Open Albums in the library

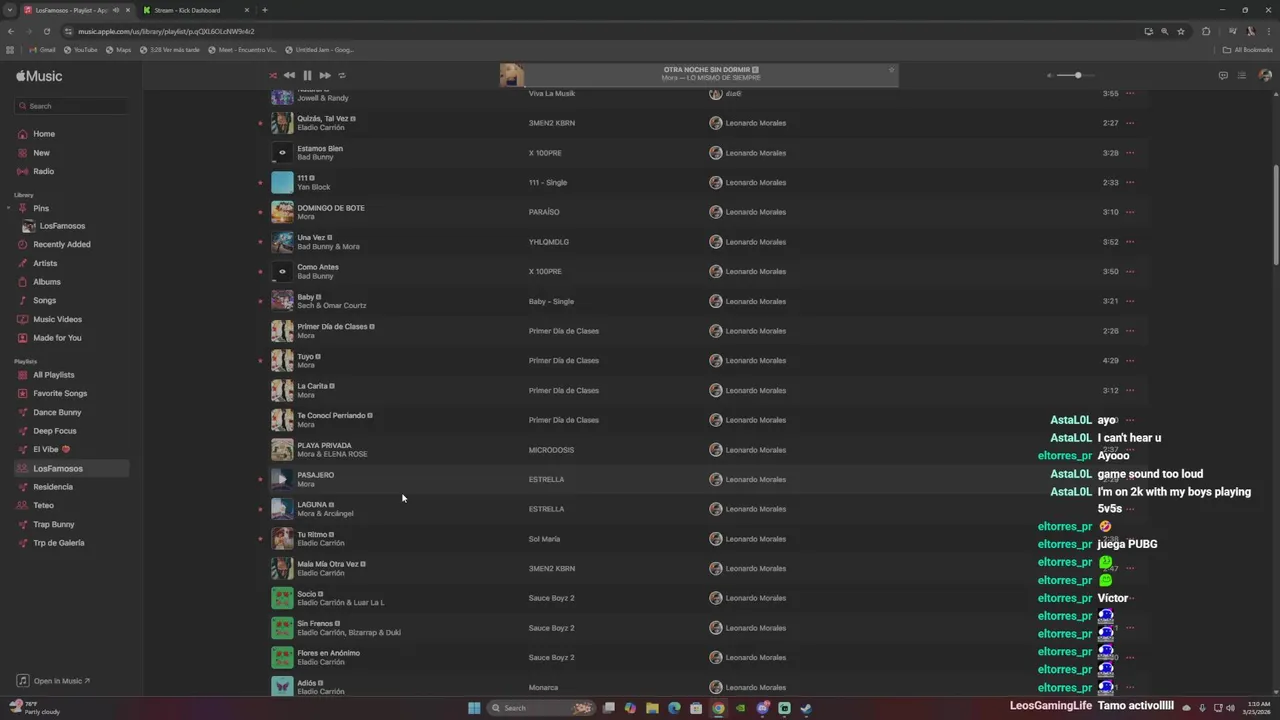[47, 282]
